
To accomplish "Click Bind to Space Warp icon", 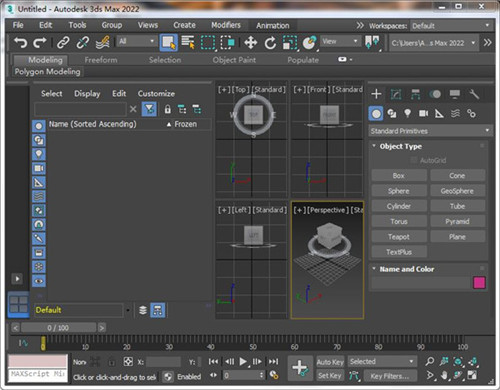I will coord(103,43).
